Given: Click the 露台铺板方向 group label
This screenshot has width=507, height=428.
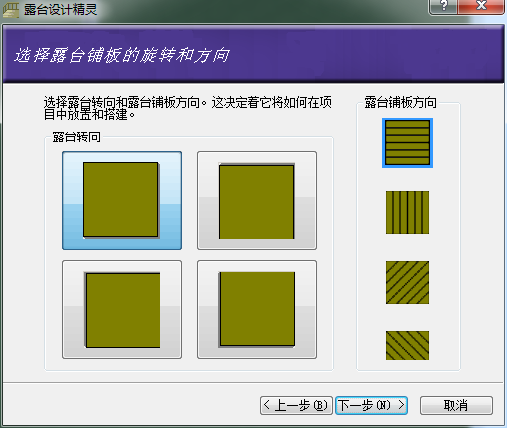Looking at the screenshot, I should pos(400,102).
